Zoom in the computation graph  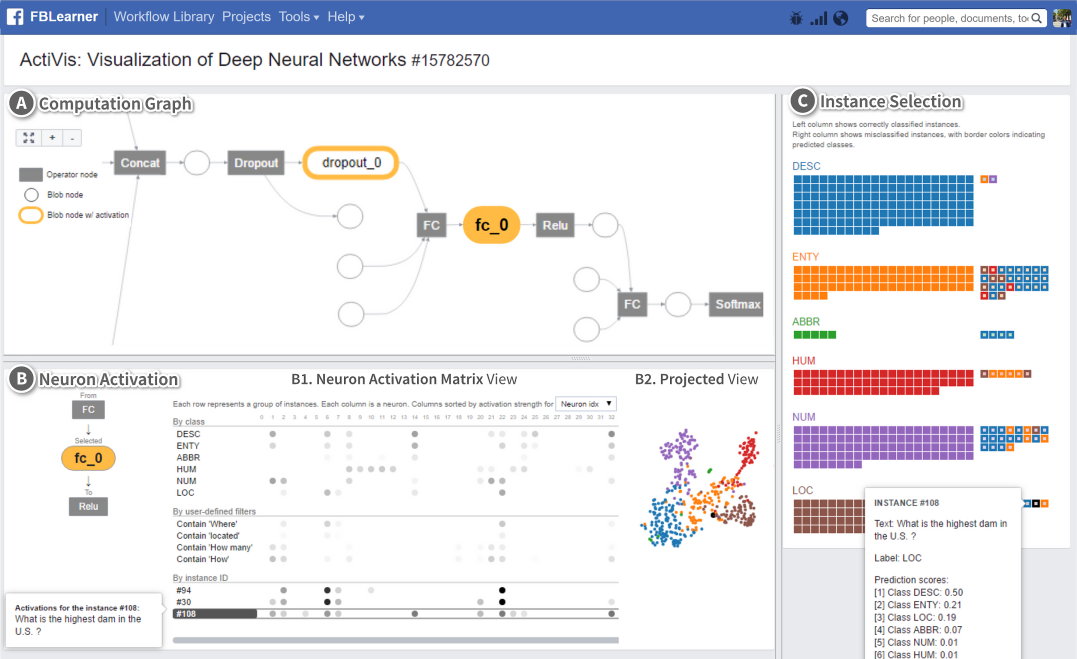tap(52, 138)
